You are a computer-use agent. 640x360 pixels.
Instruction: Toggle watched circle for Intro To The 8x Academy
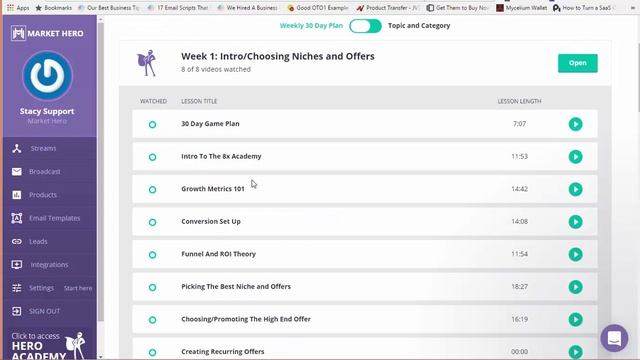tap(152, 157)
